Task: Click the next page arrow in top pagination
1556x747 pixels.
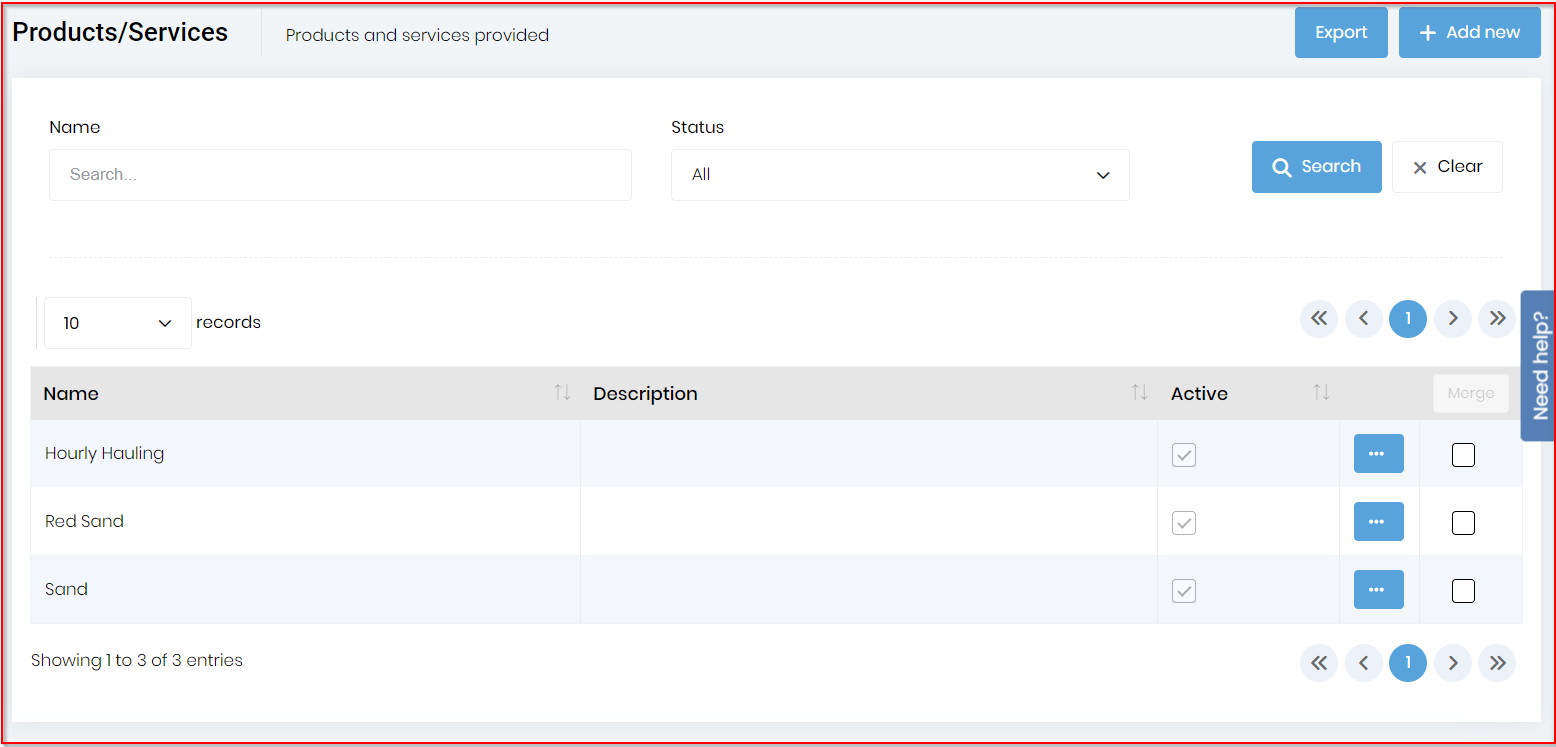Action: [x=1452, y=319]
